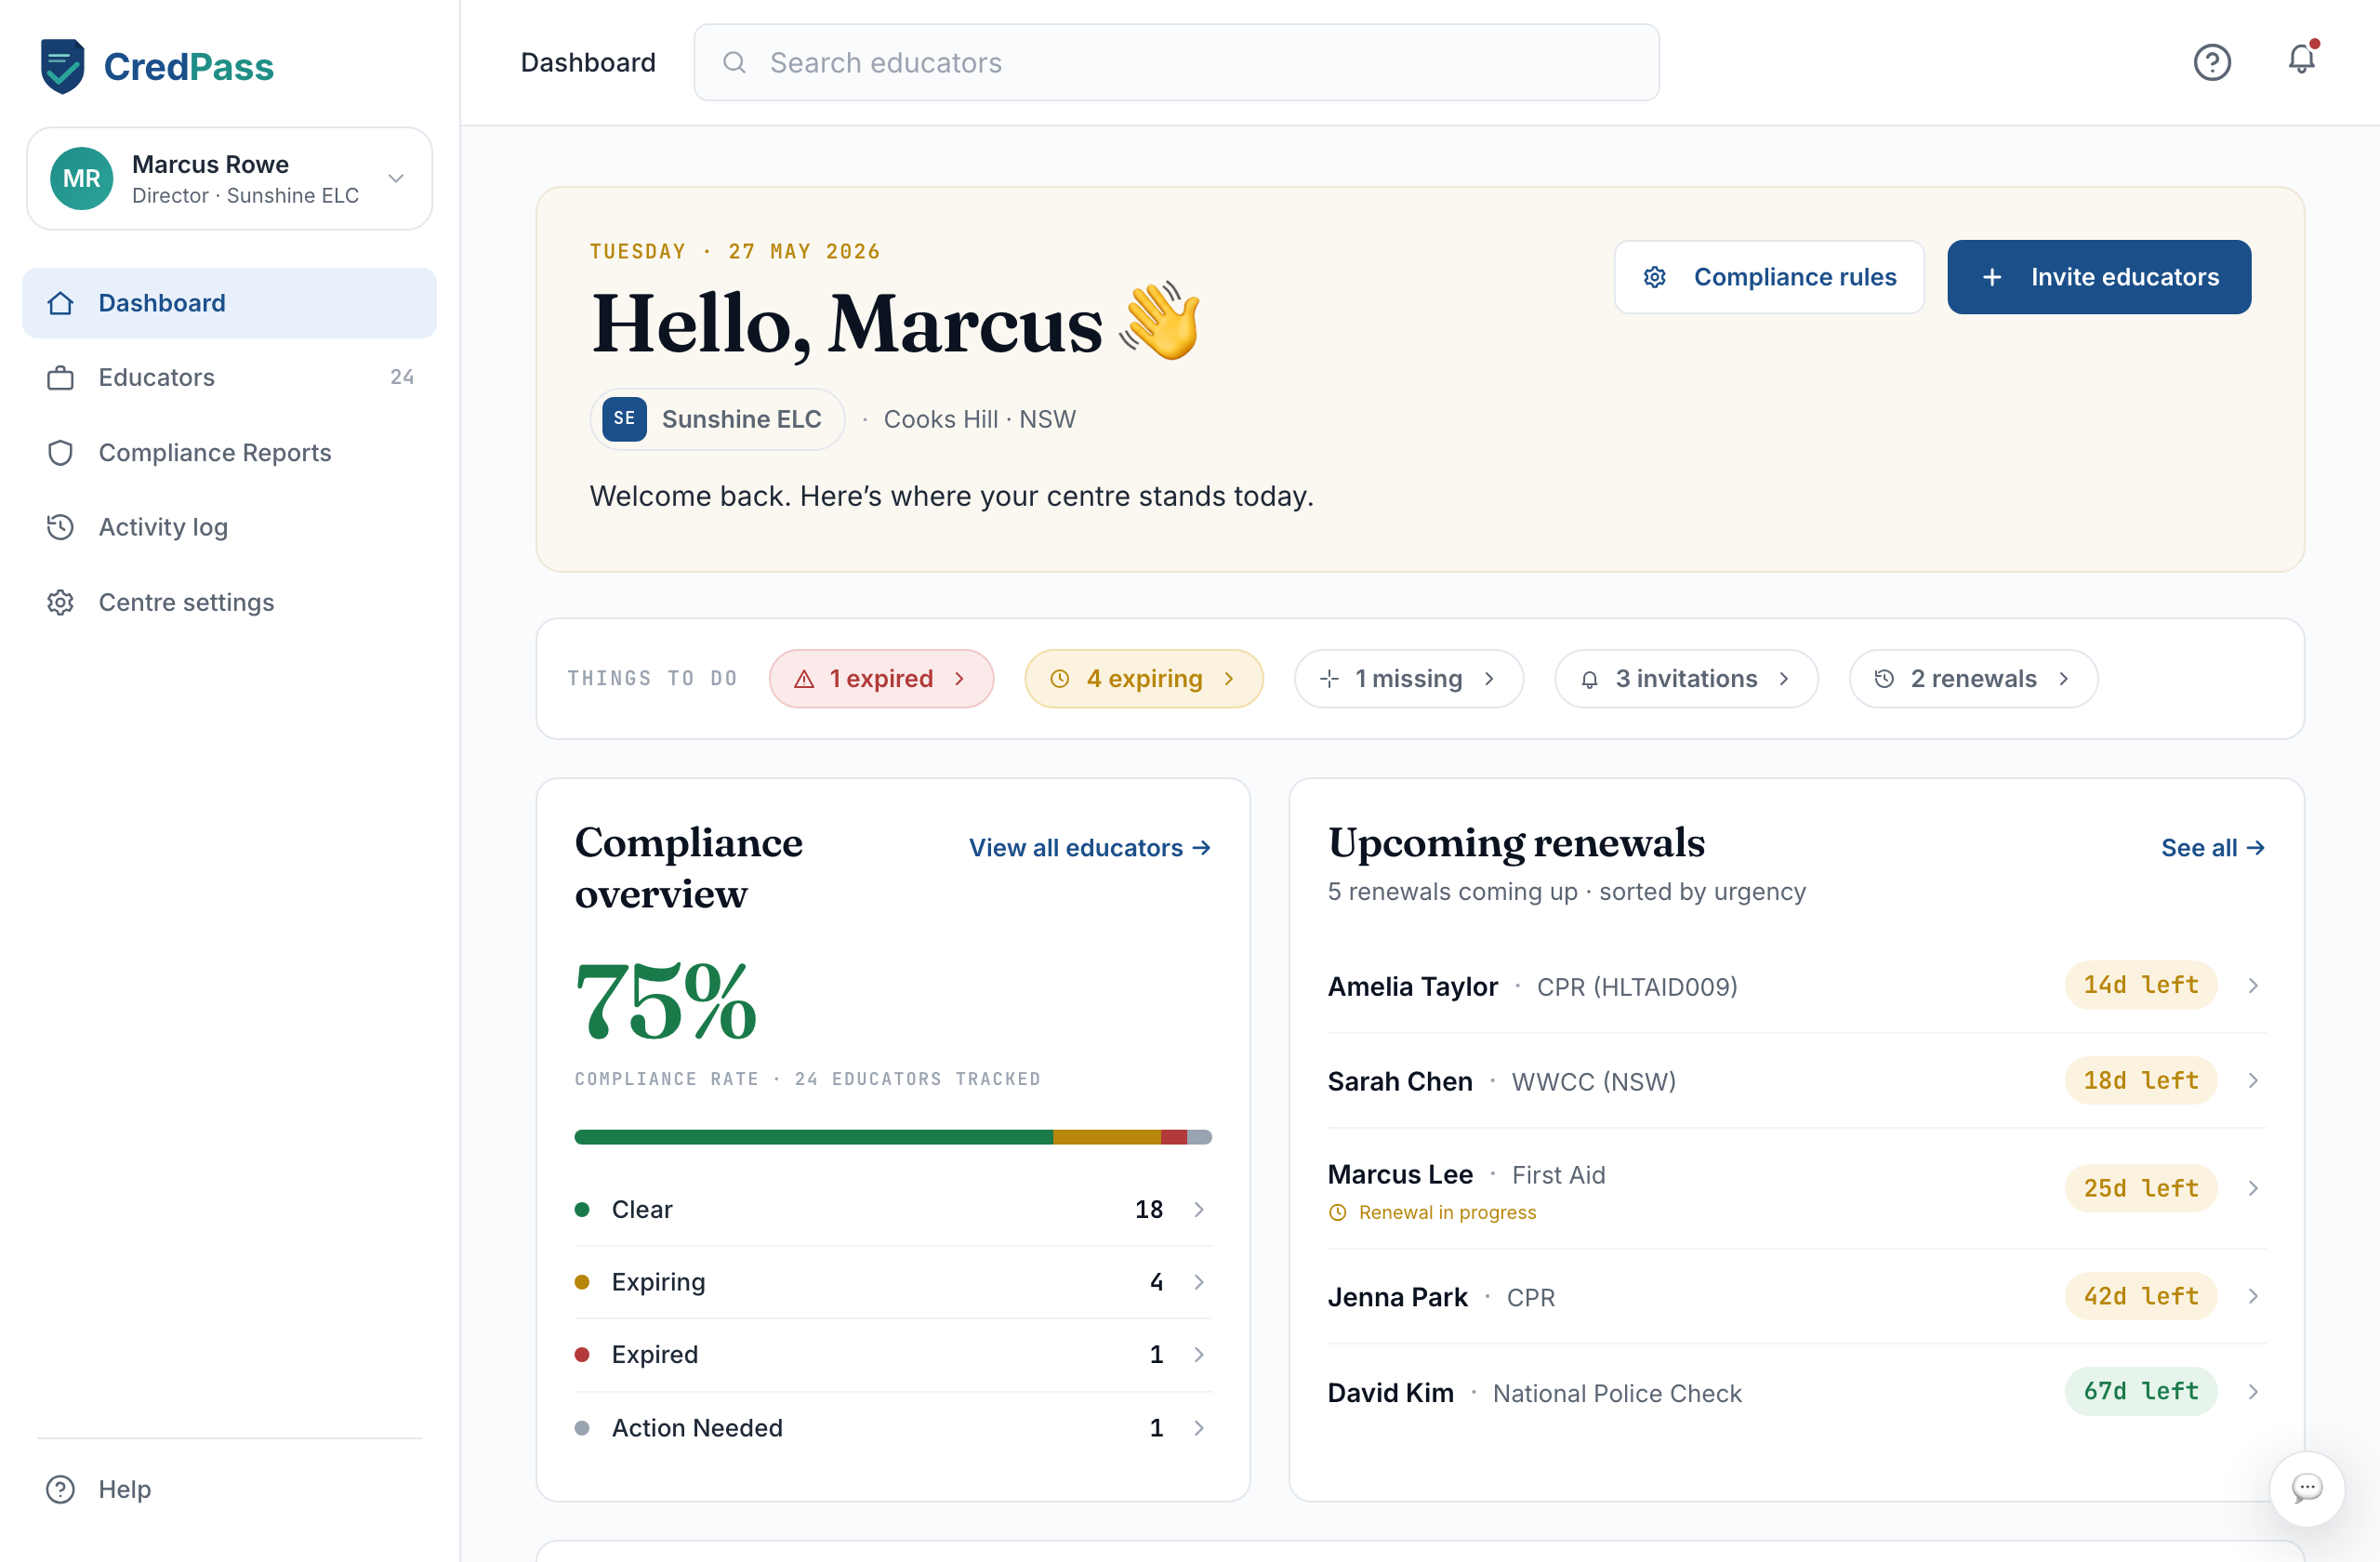Open Educators in the sidebar
This screenshot has height=1562, width=2380.
click(229, 377)
